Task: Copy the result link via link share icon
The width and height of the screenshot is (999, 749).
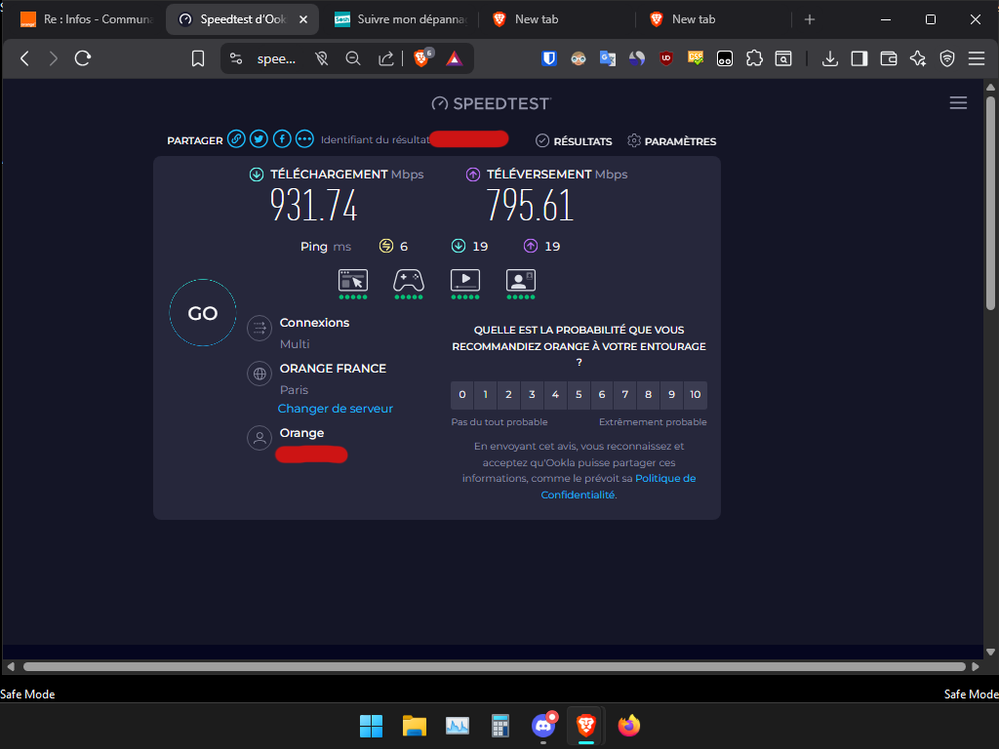Action: coord(236,139)
